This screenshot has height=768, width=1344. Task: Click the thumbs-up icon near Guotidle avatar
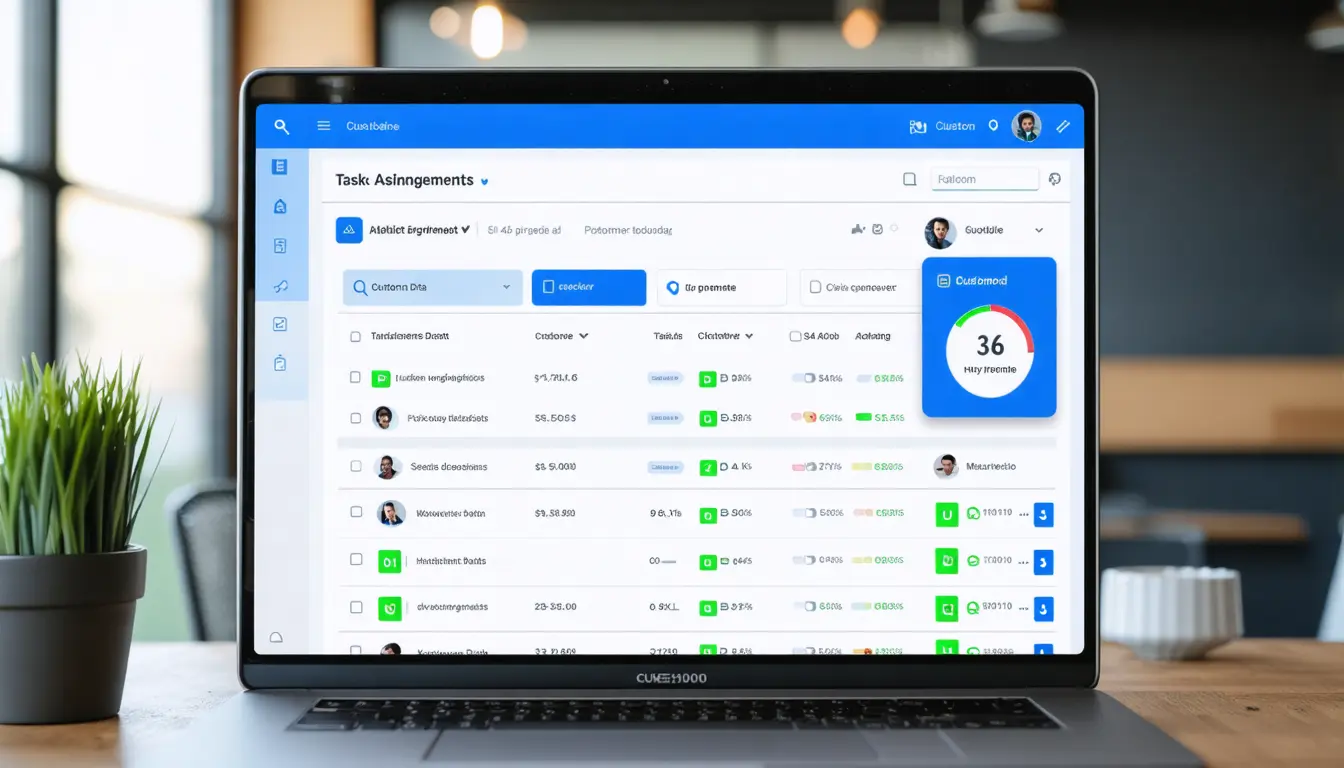tap(858, 229)
